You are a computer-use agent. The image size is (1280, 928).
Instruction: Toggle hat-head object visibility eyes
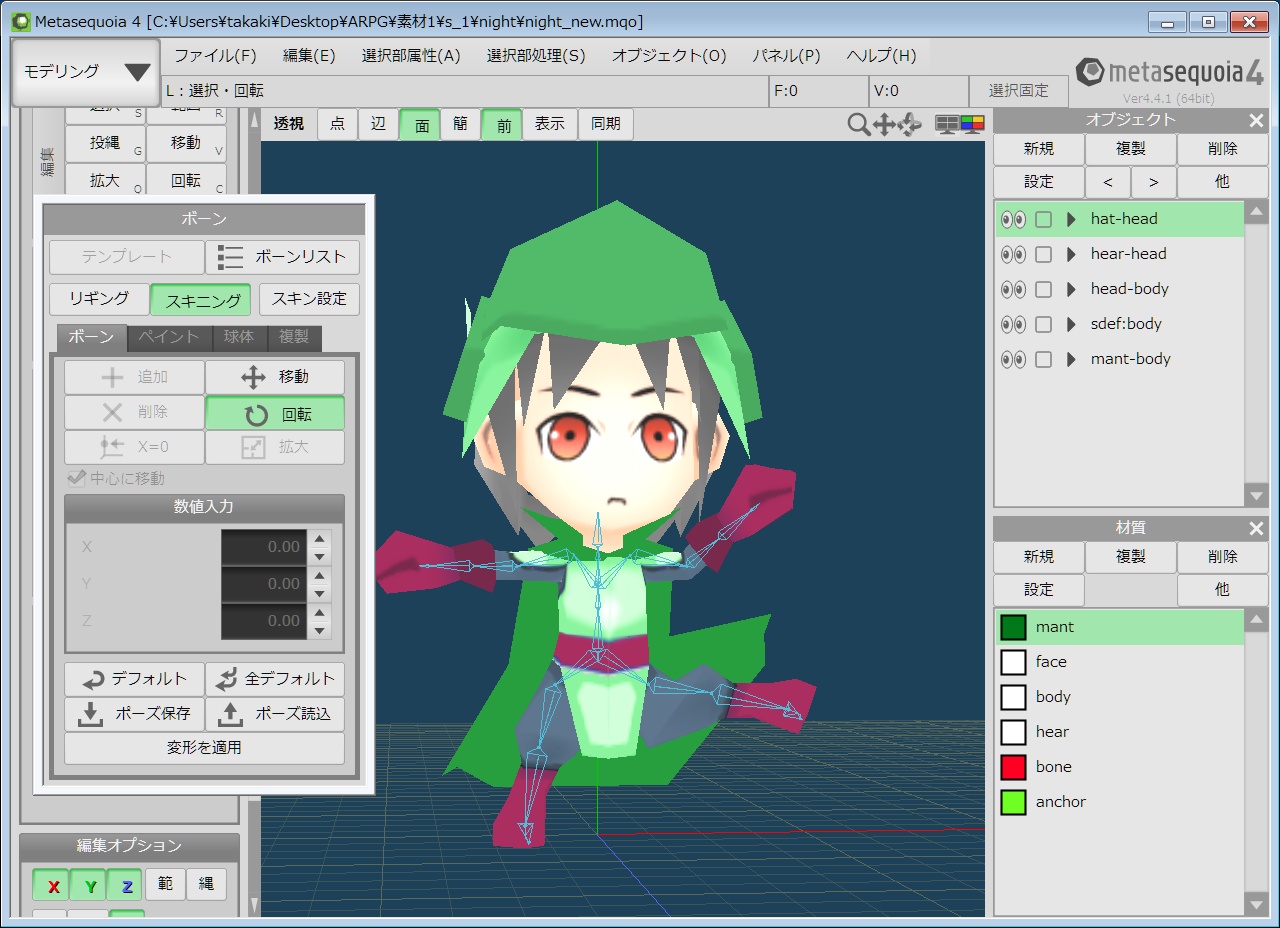click(1013, 219)
